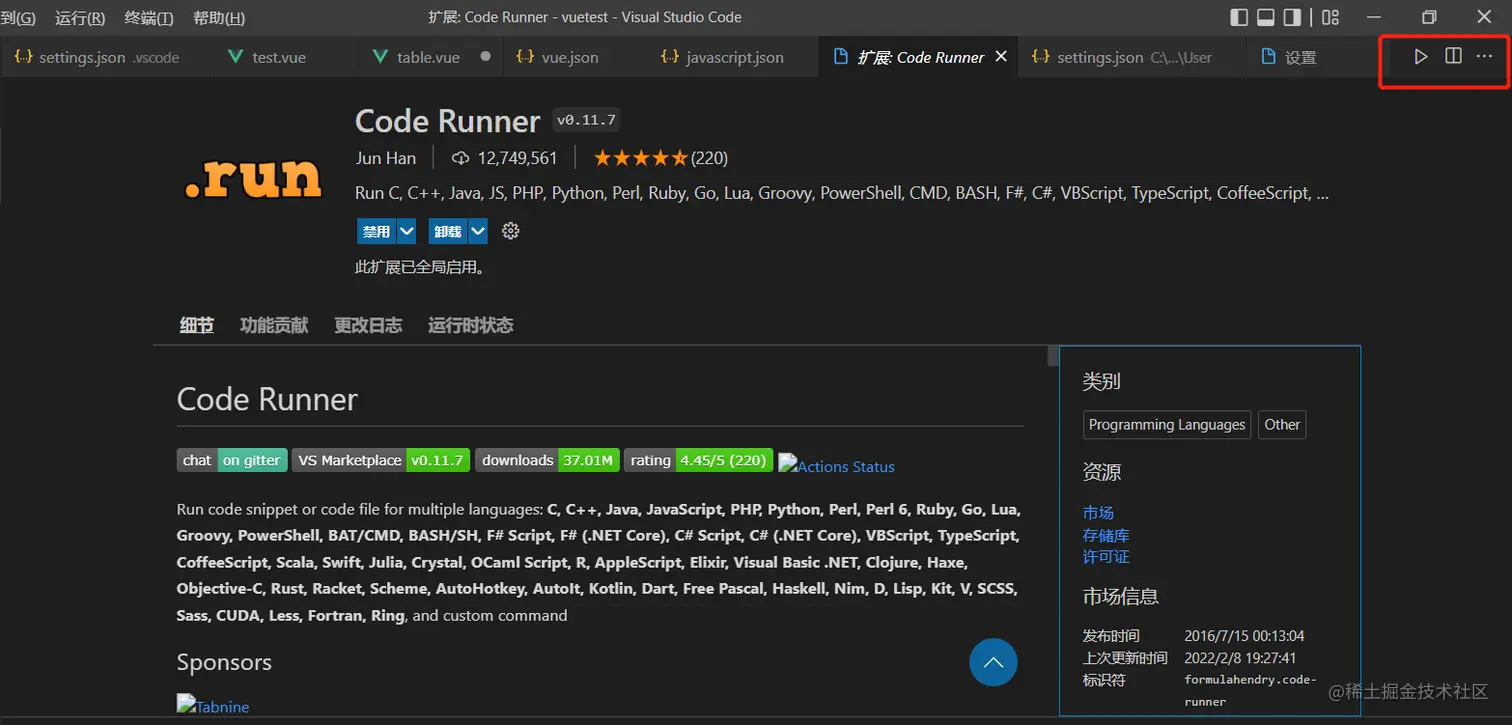Click the rating 4.45/5 (220) badge
Screen dimensions: 1512x725
(x=699, y=460)
